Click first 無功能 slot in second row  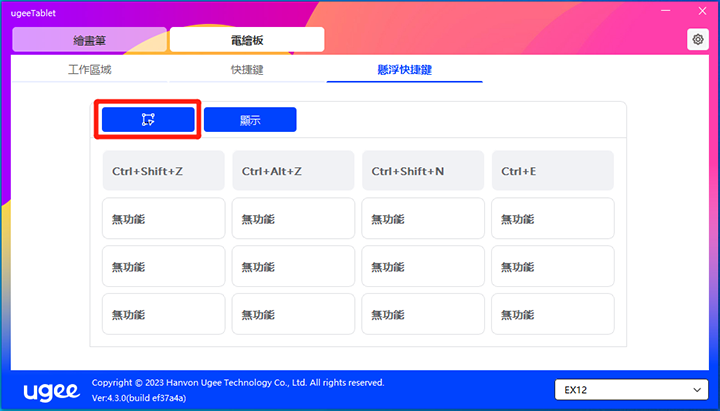[x=163, y=219]
